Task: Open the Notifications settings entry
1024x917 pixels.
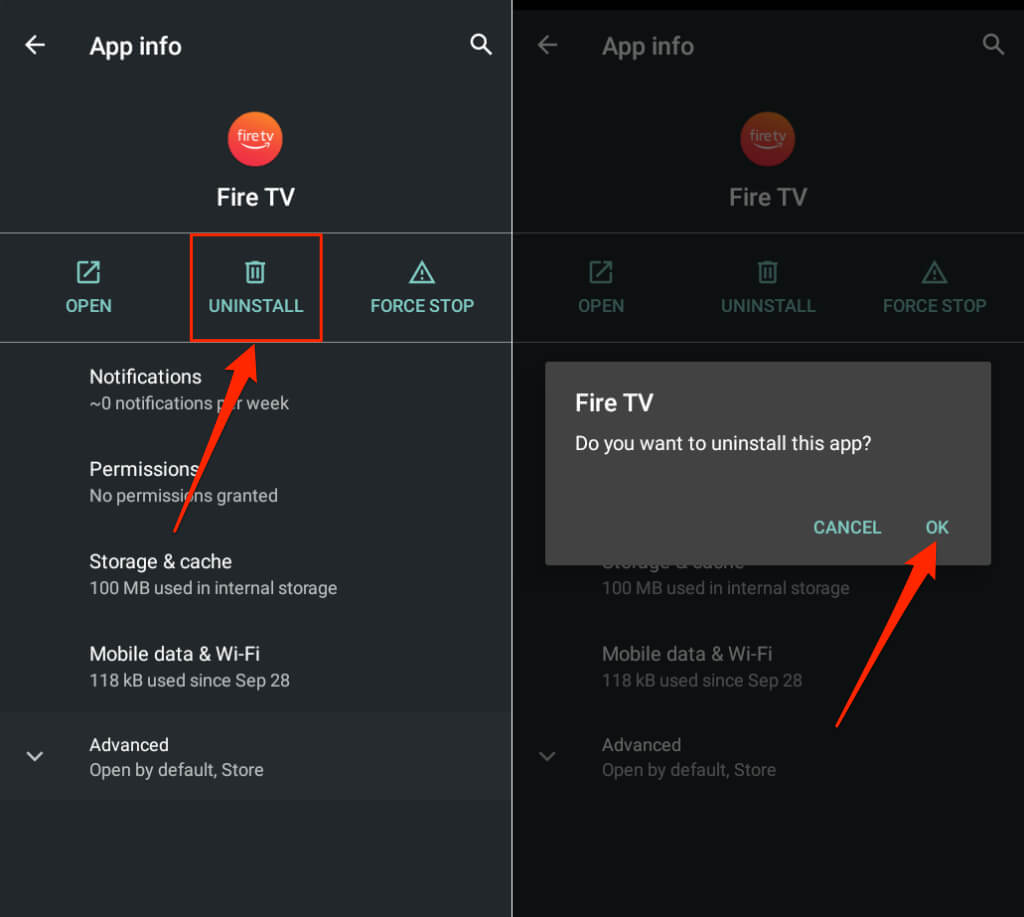Action: (189, 389)
